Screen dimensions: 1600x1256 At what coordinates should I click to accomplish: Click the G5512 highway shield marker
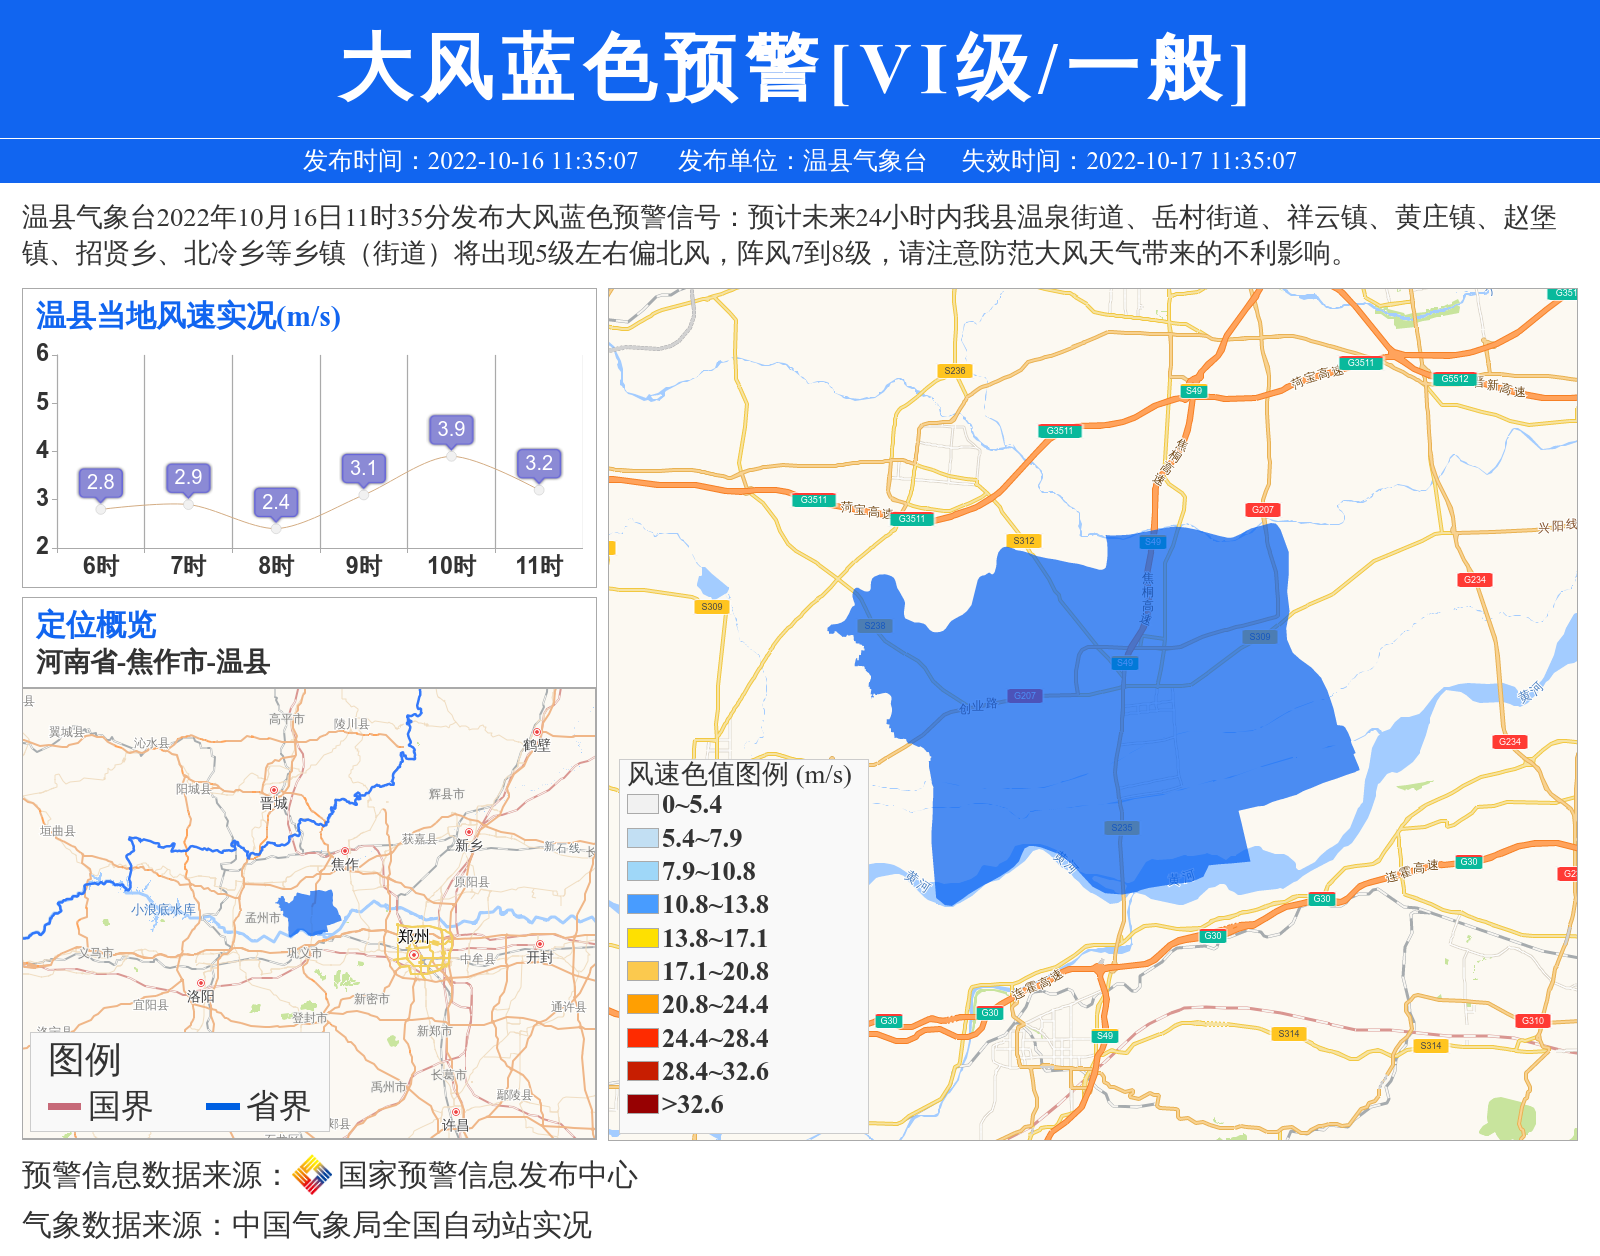pos(1454,379)
